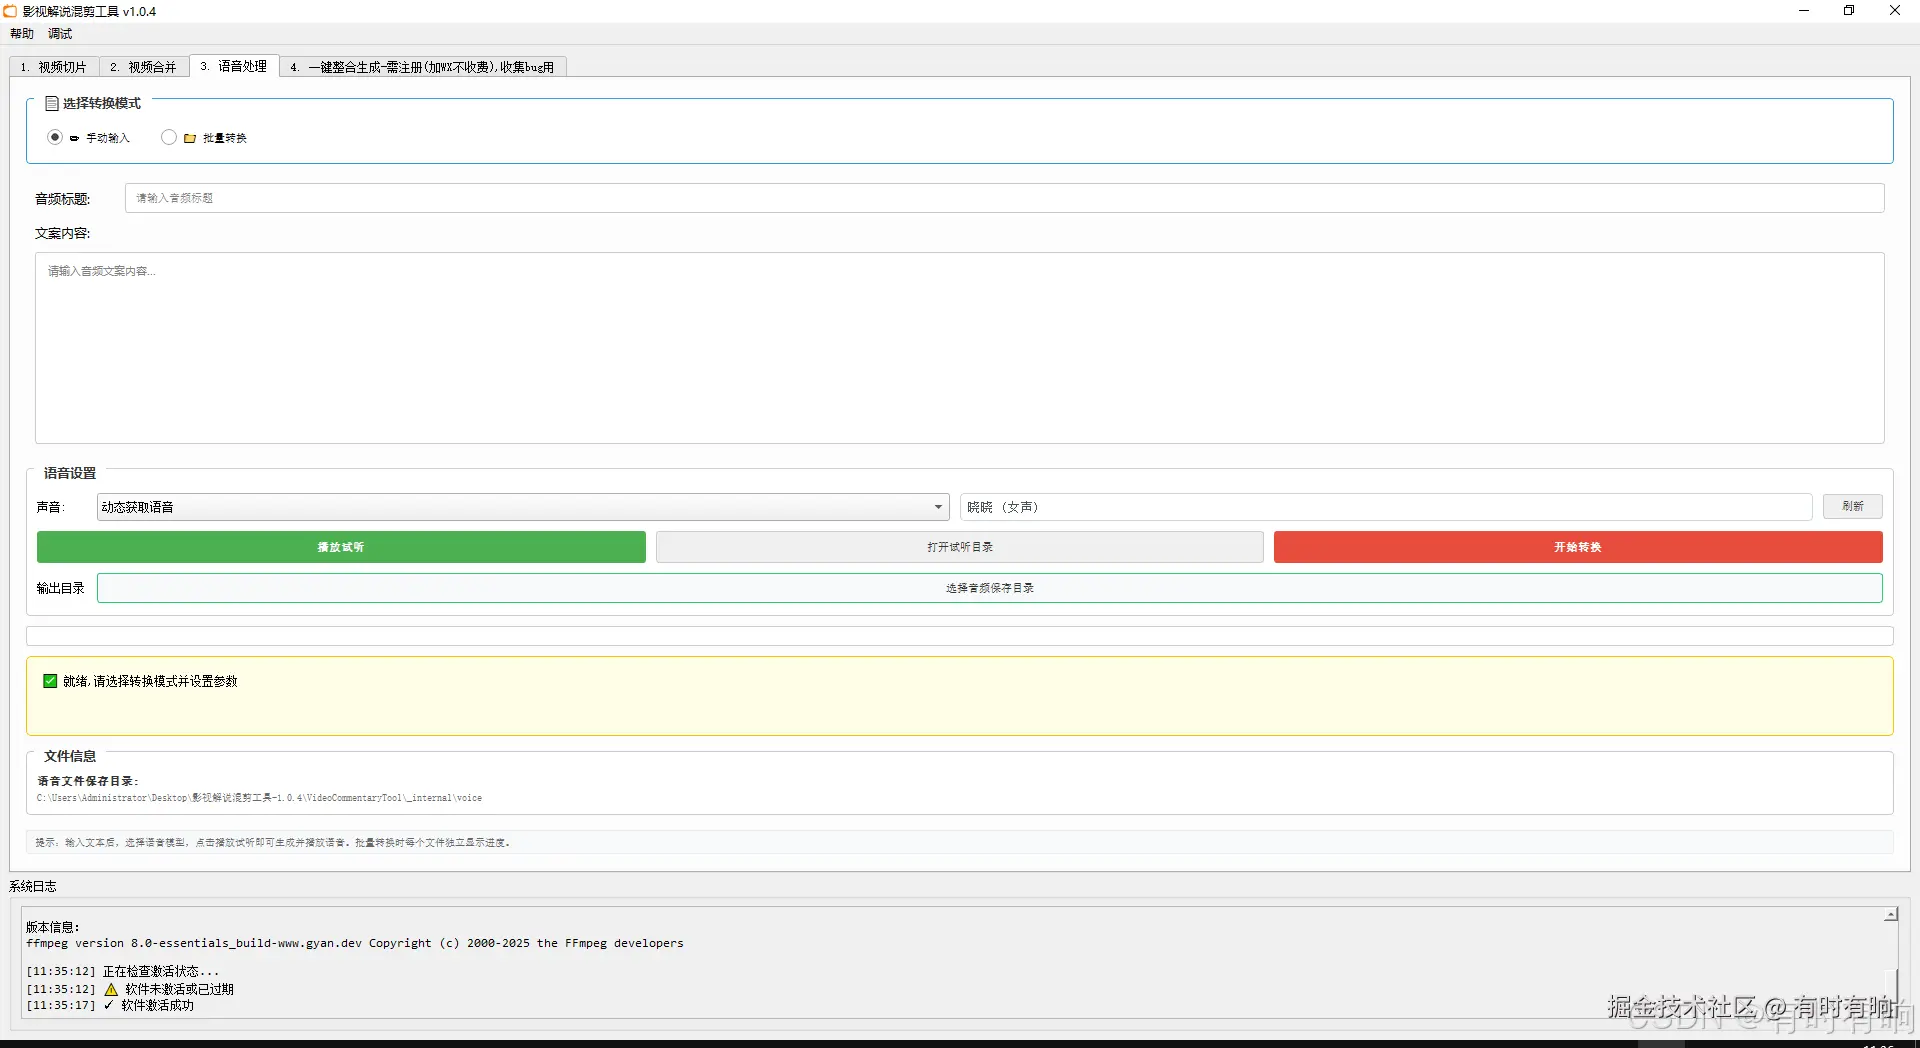Image resolution: width=1920 pixels, height=1048 pixels.
Task: Minimize the application window
Action: 1804,11
